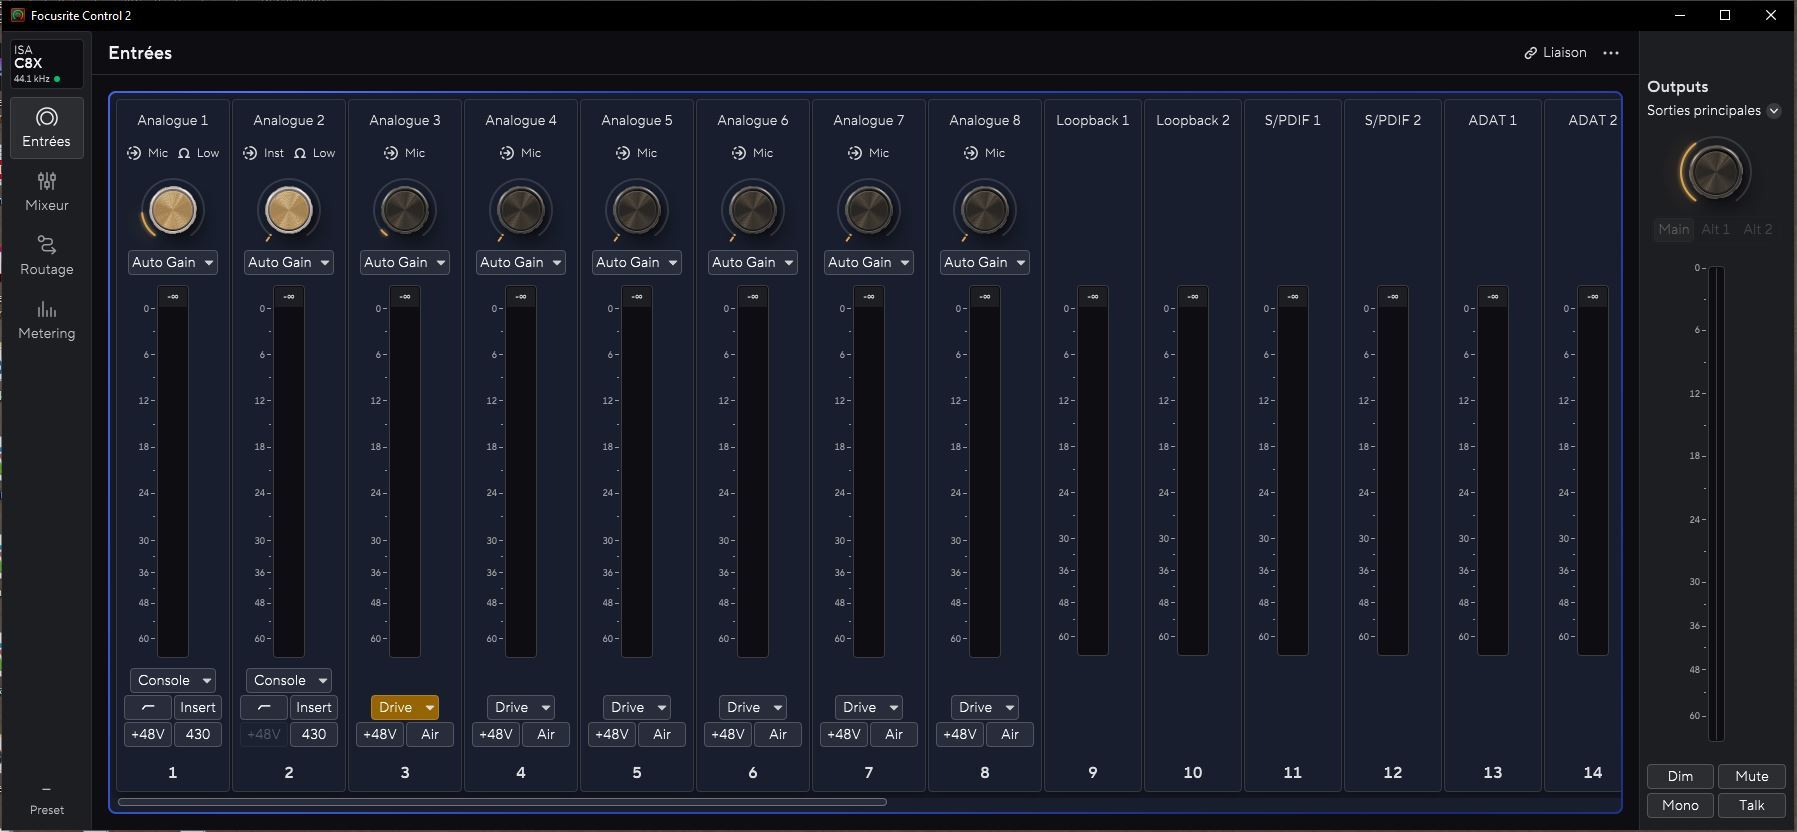
Task: Click the Mic input icon on Analogue 3
Action: tap(391, 153)
